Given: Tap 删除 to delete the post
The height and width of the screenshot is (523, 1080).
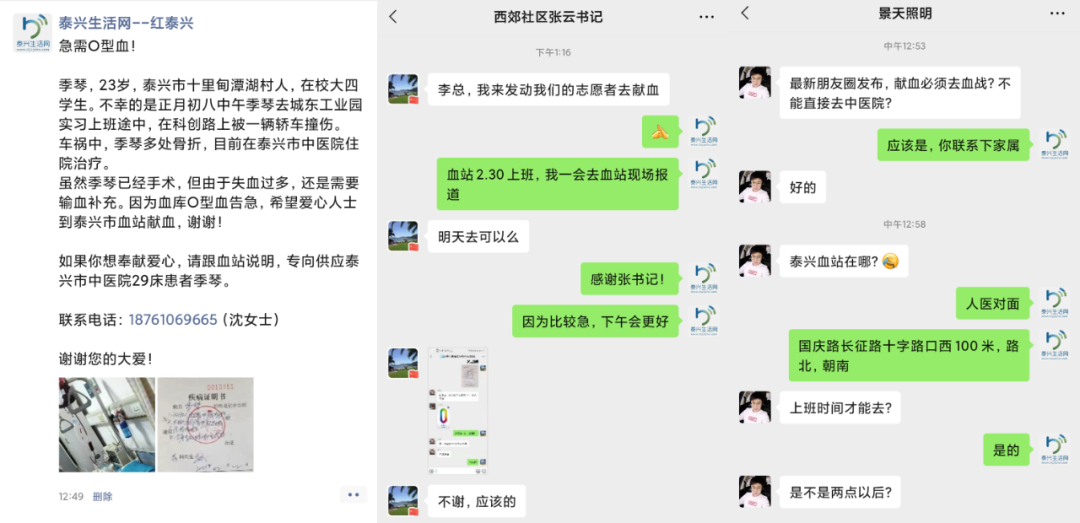Looking at the screenshot, I should pos(103,496).
